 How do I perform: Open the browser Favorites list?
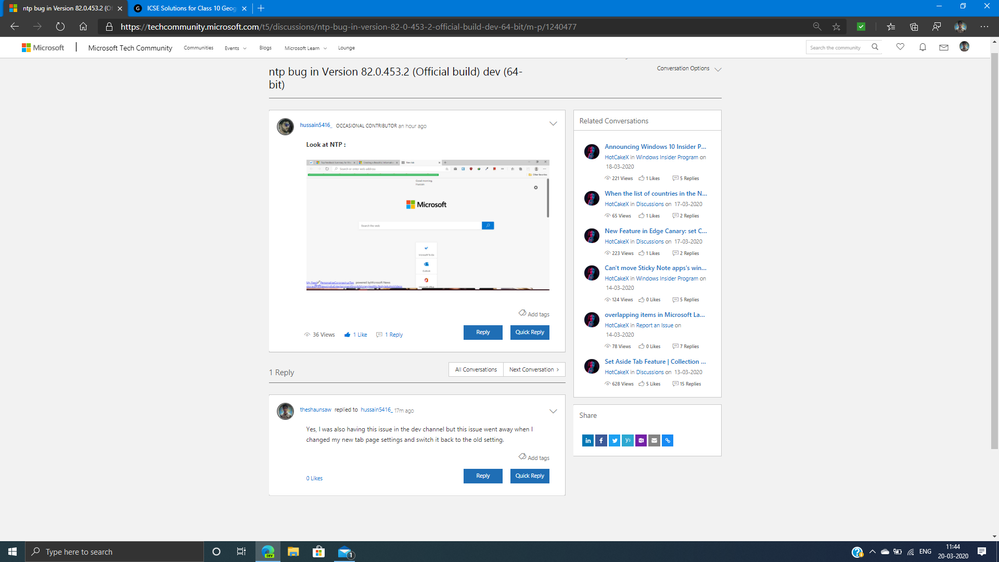tap(891, 27)
